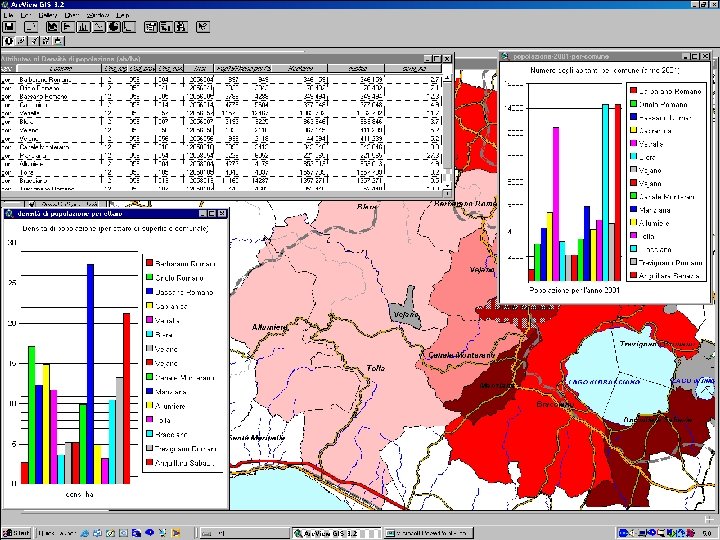Click the Tolfa label on the map

click(x=376, y=368)
